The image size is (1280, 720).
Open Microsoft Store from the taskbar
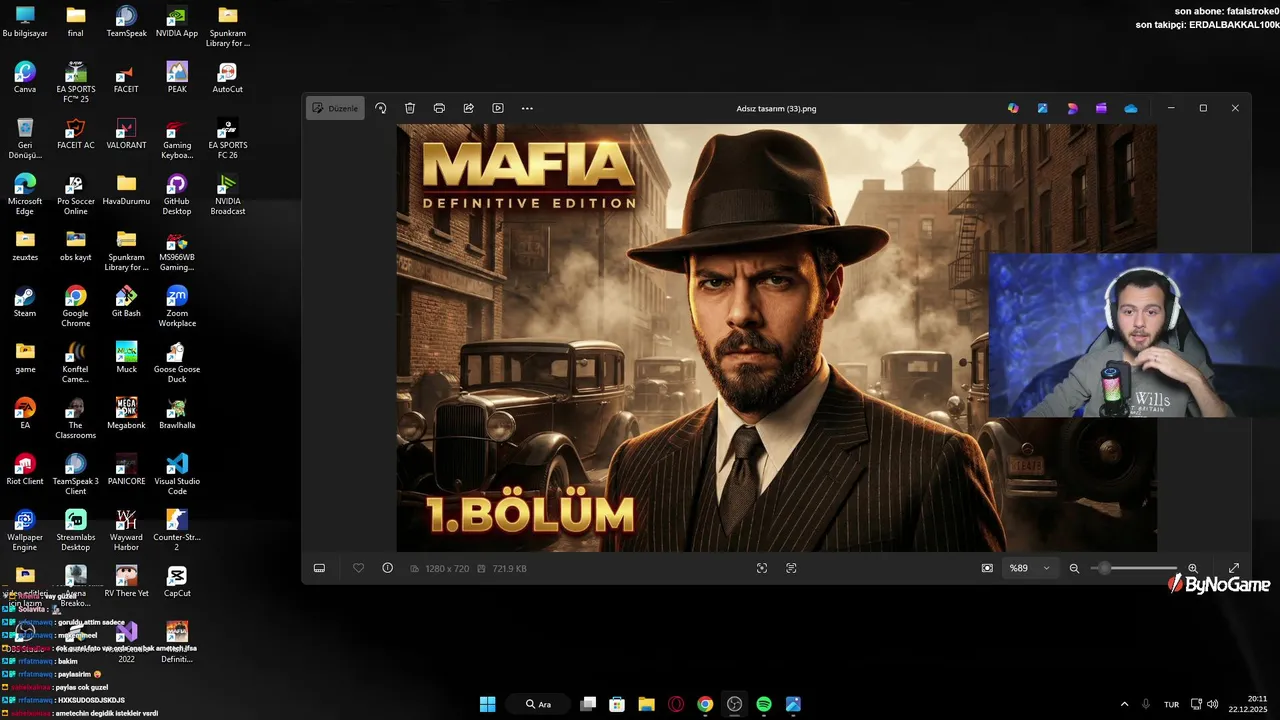pos(617,704)
